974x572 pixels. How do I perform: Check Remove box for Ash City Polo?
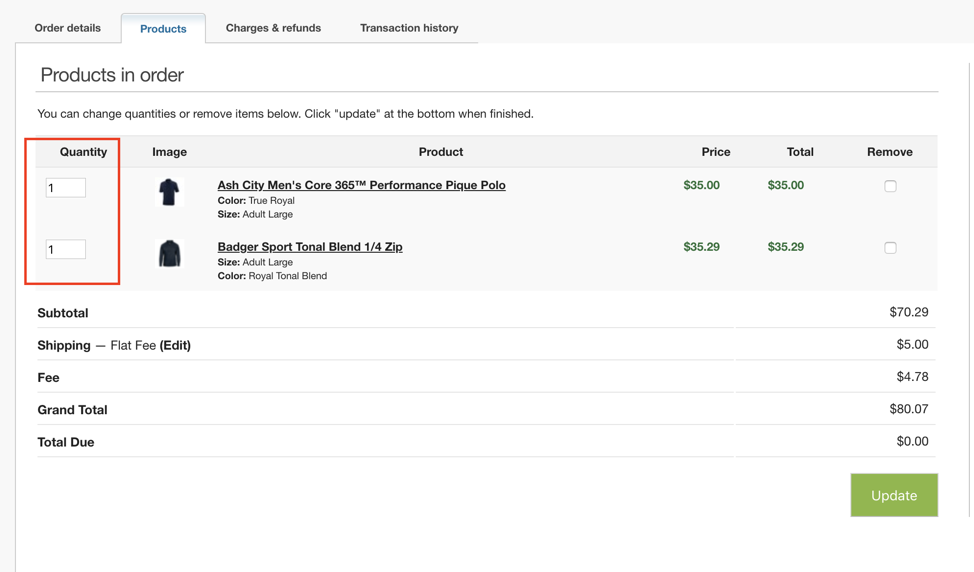[x=890, y=186]
